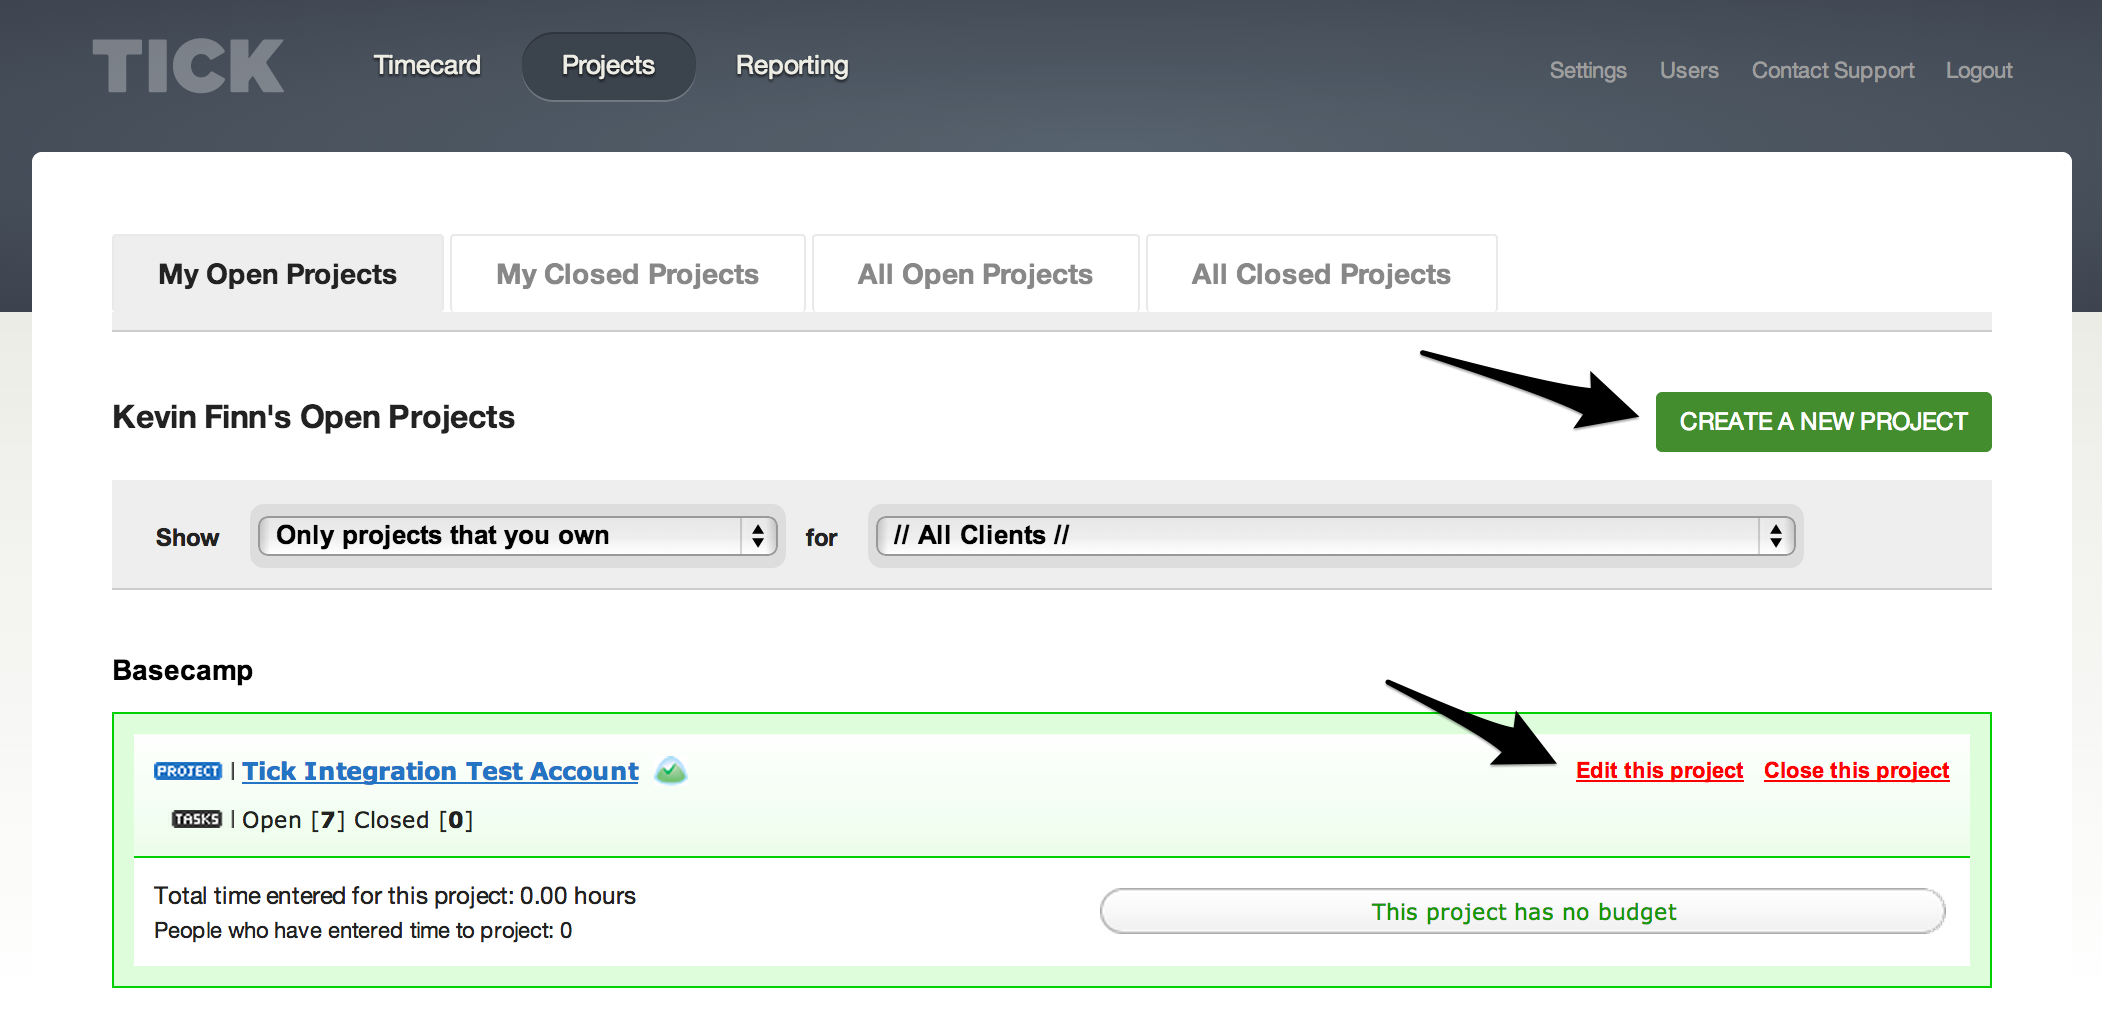
Task: Click the Basecamp checkmark icon beside the project name
Action: (671, 770)
